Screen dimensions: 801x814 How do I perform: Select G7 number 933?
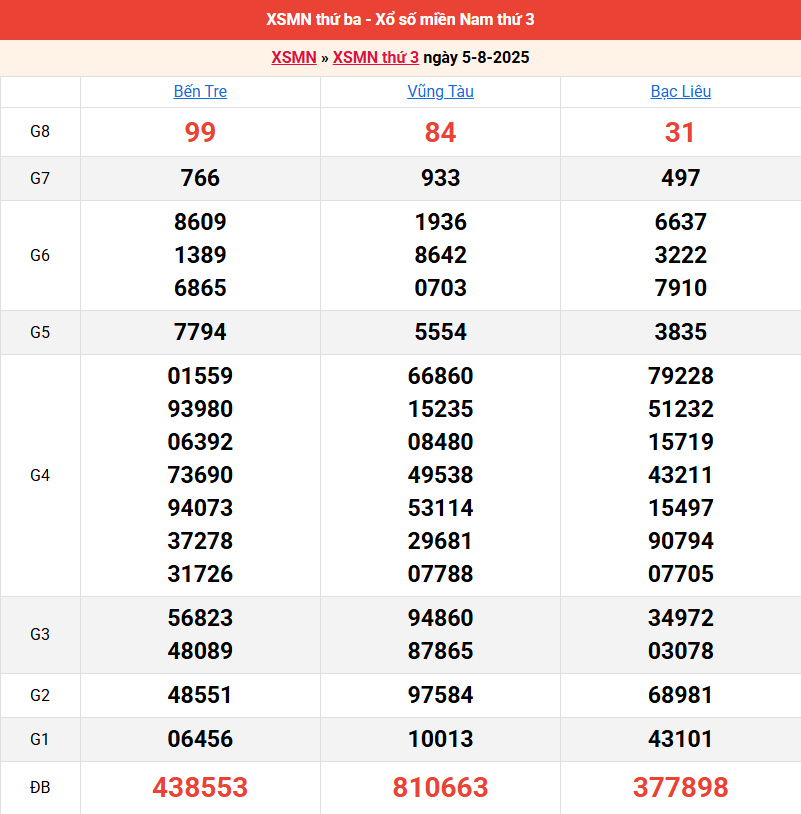(440, 178)
